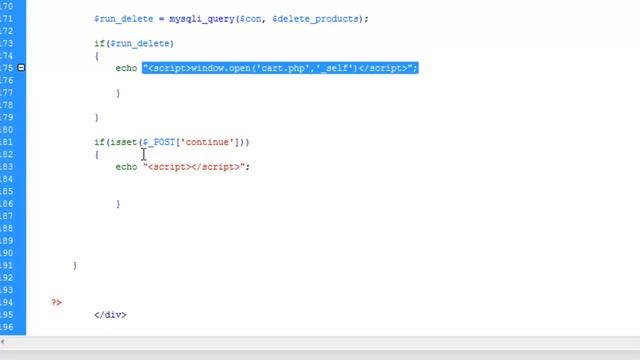Image resolution: width=640 pixels, height=360 pixels.
Task: Click the highlighted window.open cart.php string
Action: (x=280, y=68)
